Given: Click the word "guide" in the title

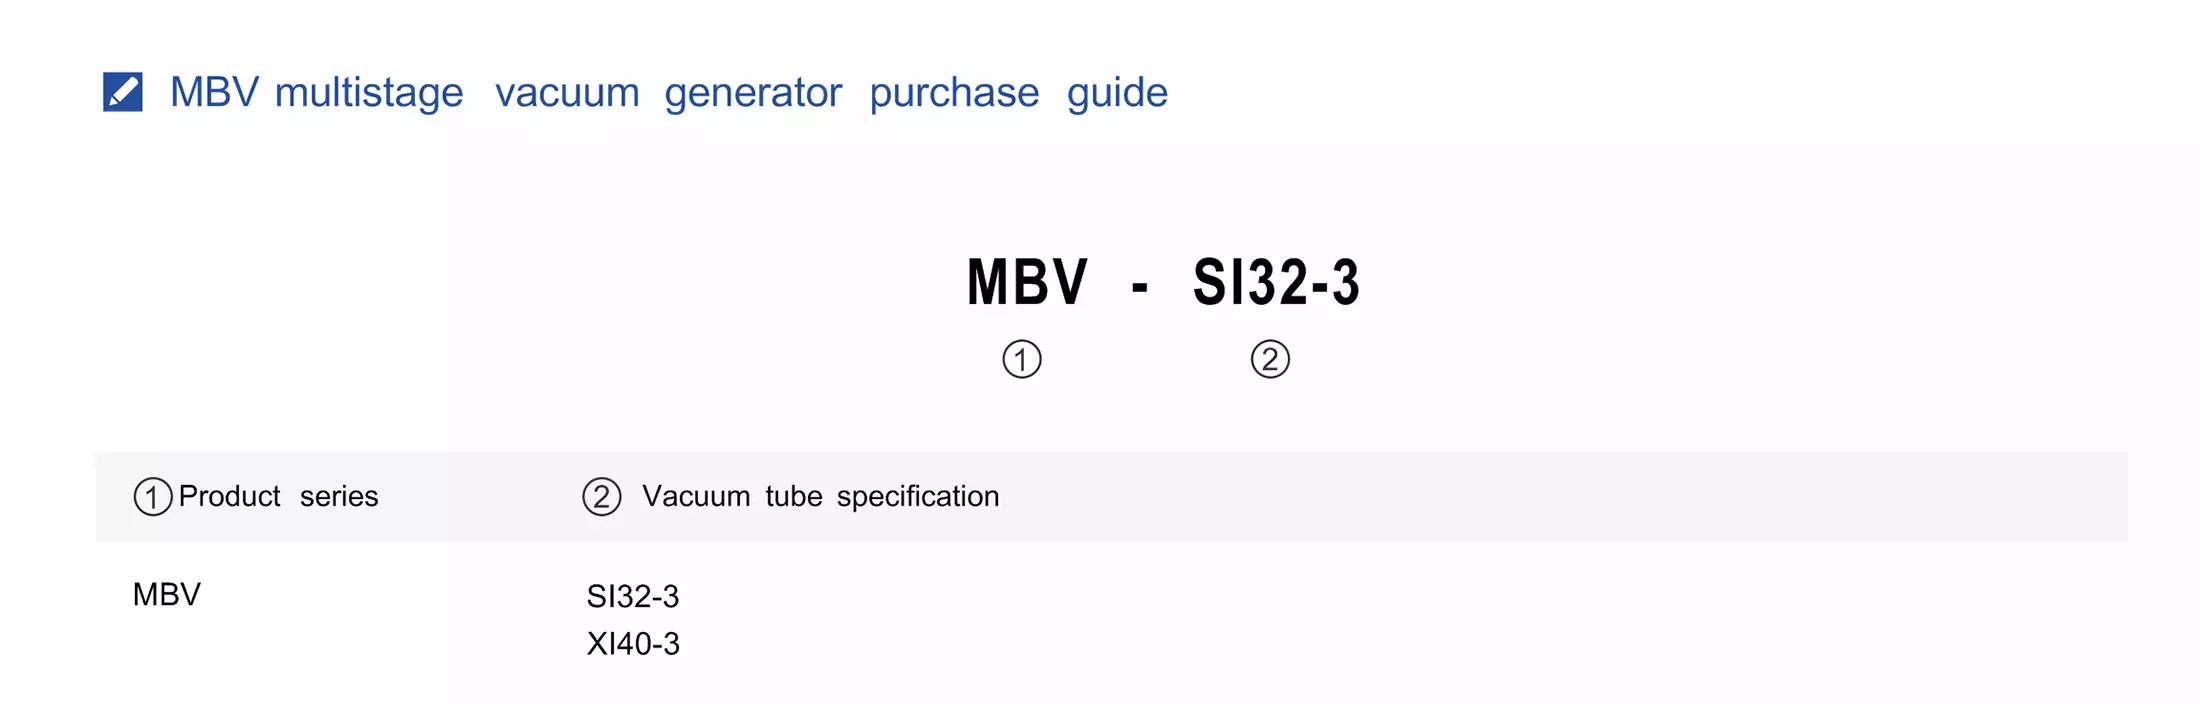Looking at the screenshot, I should coord(1117,93).
